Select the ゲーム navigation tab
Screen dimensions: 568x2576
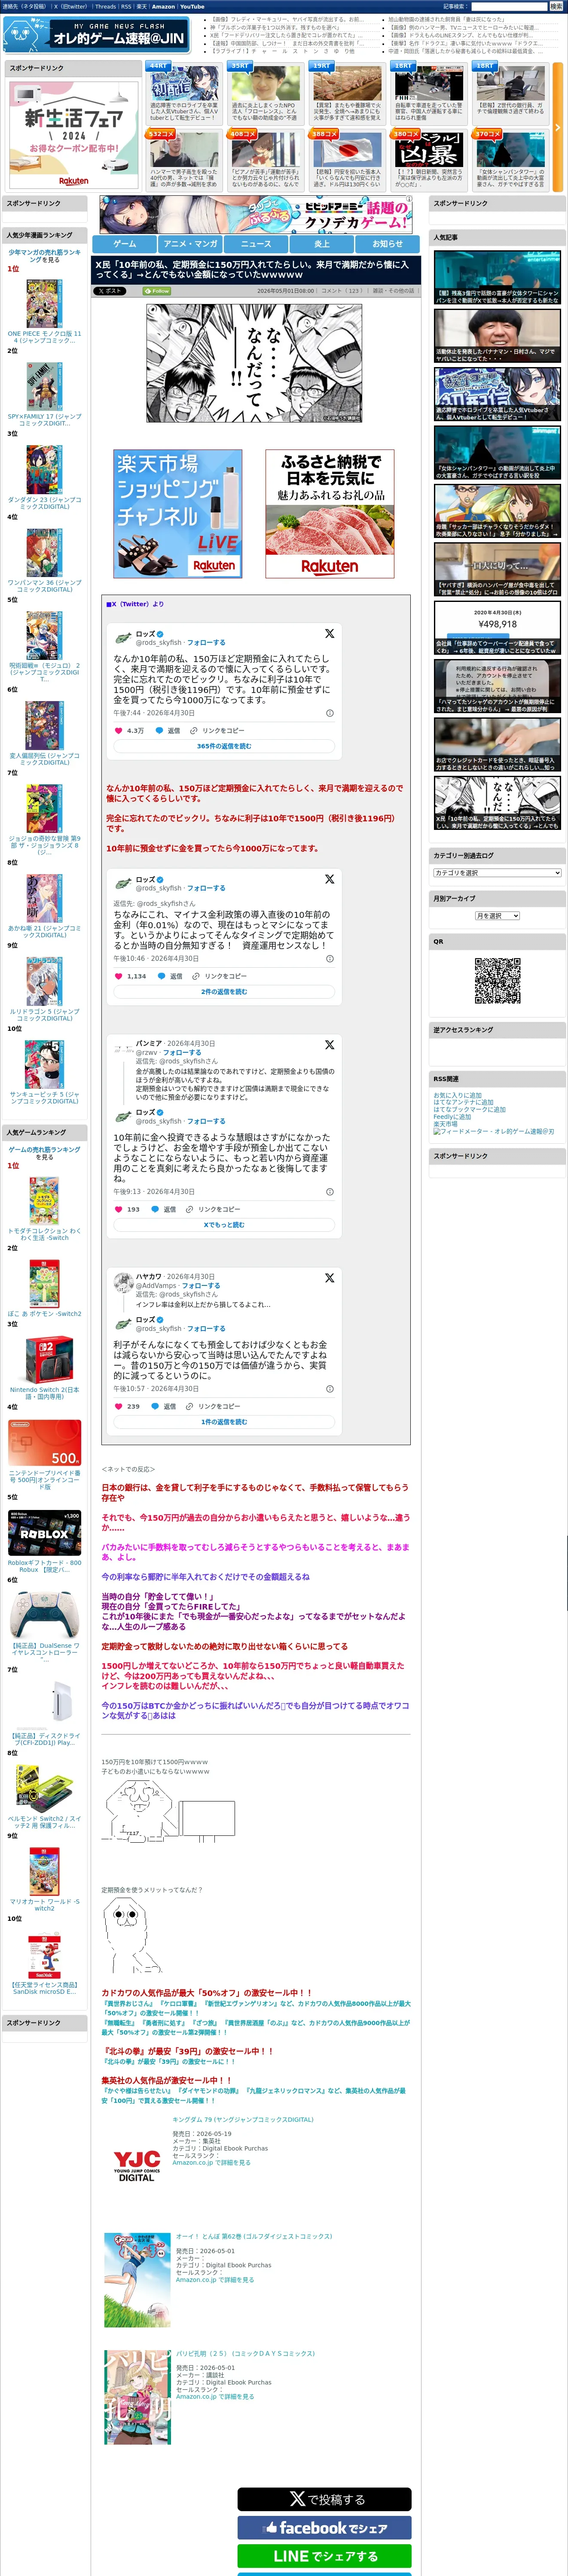(x=125, y=243)
